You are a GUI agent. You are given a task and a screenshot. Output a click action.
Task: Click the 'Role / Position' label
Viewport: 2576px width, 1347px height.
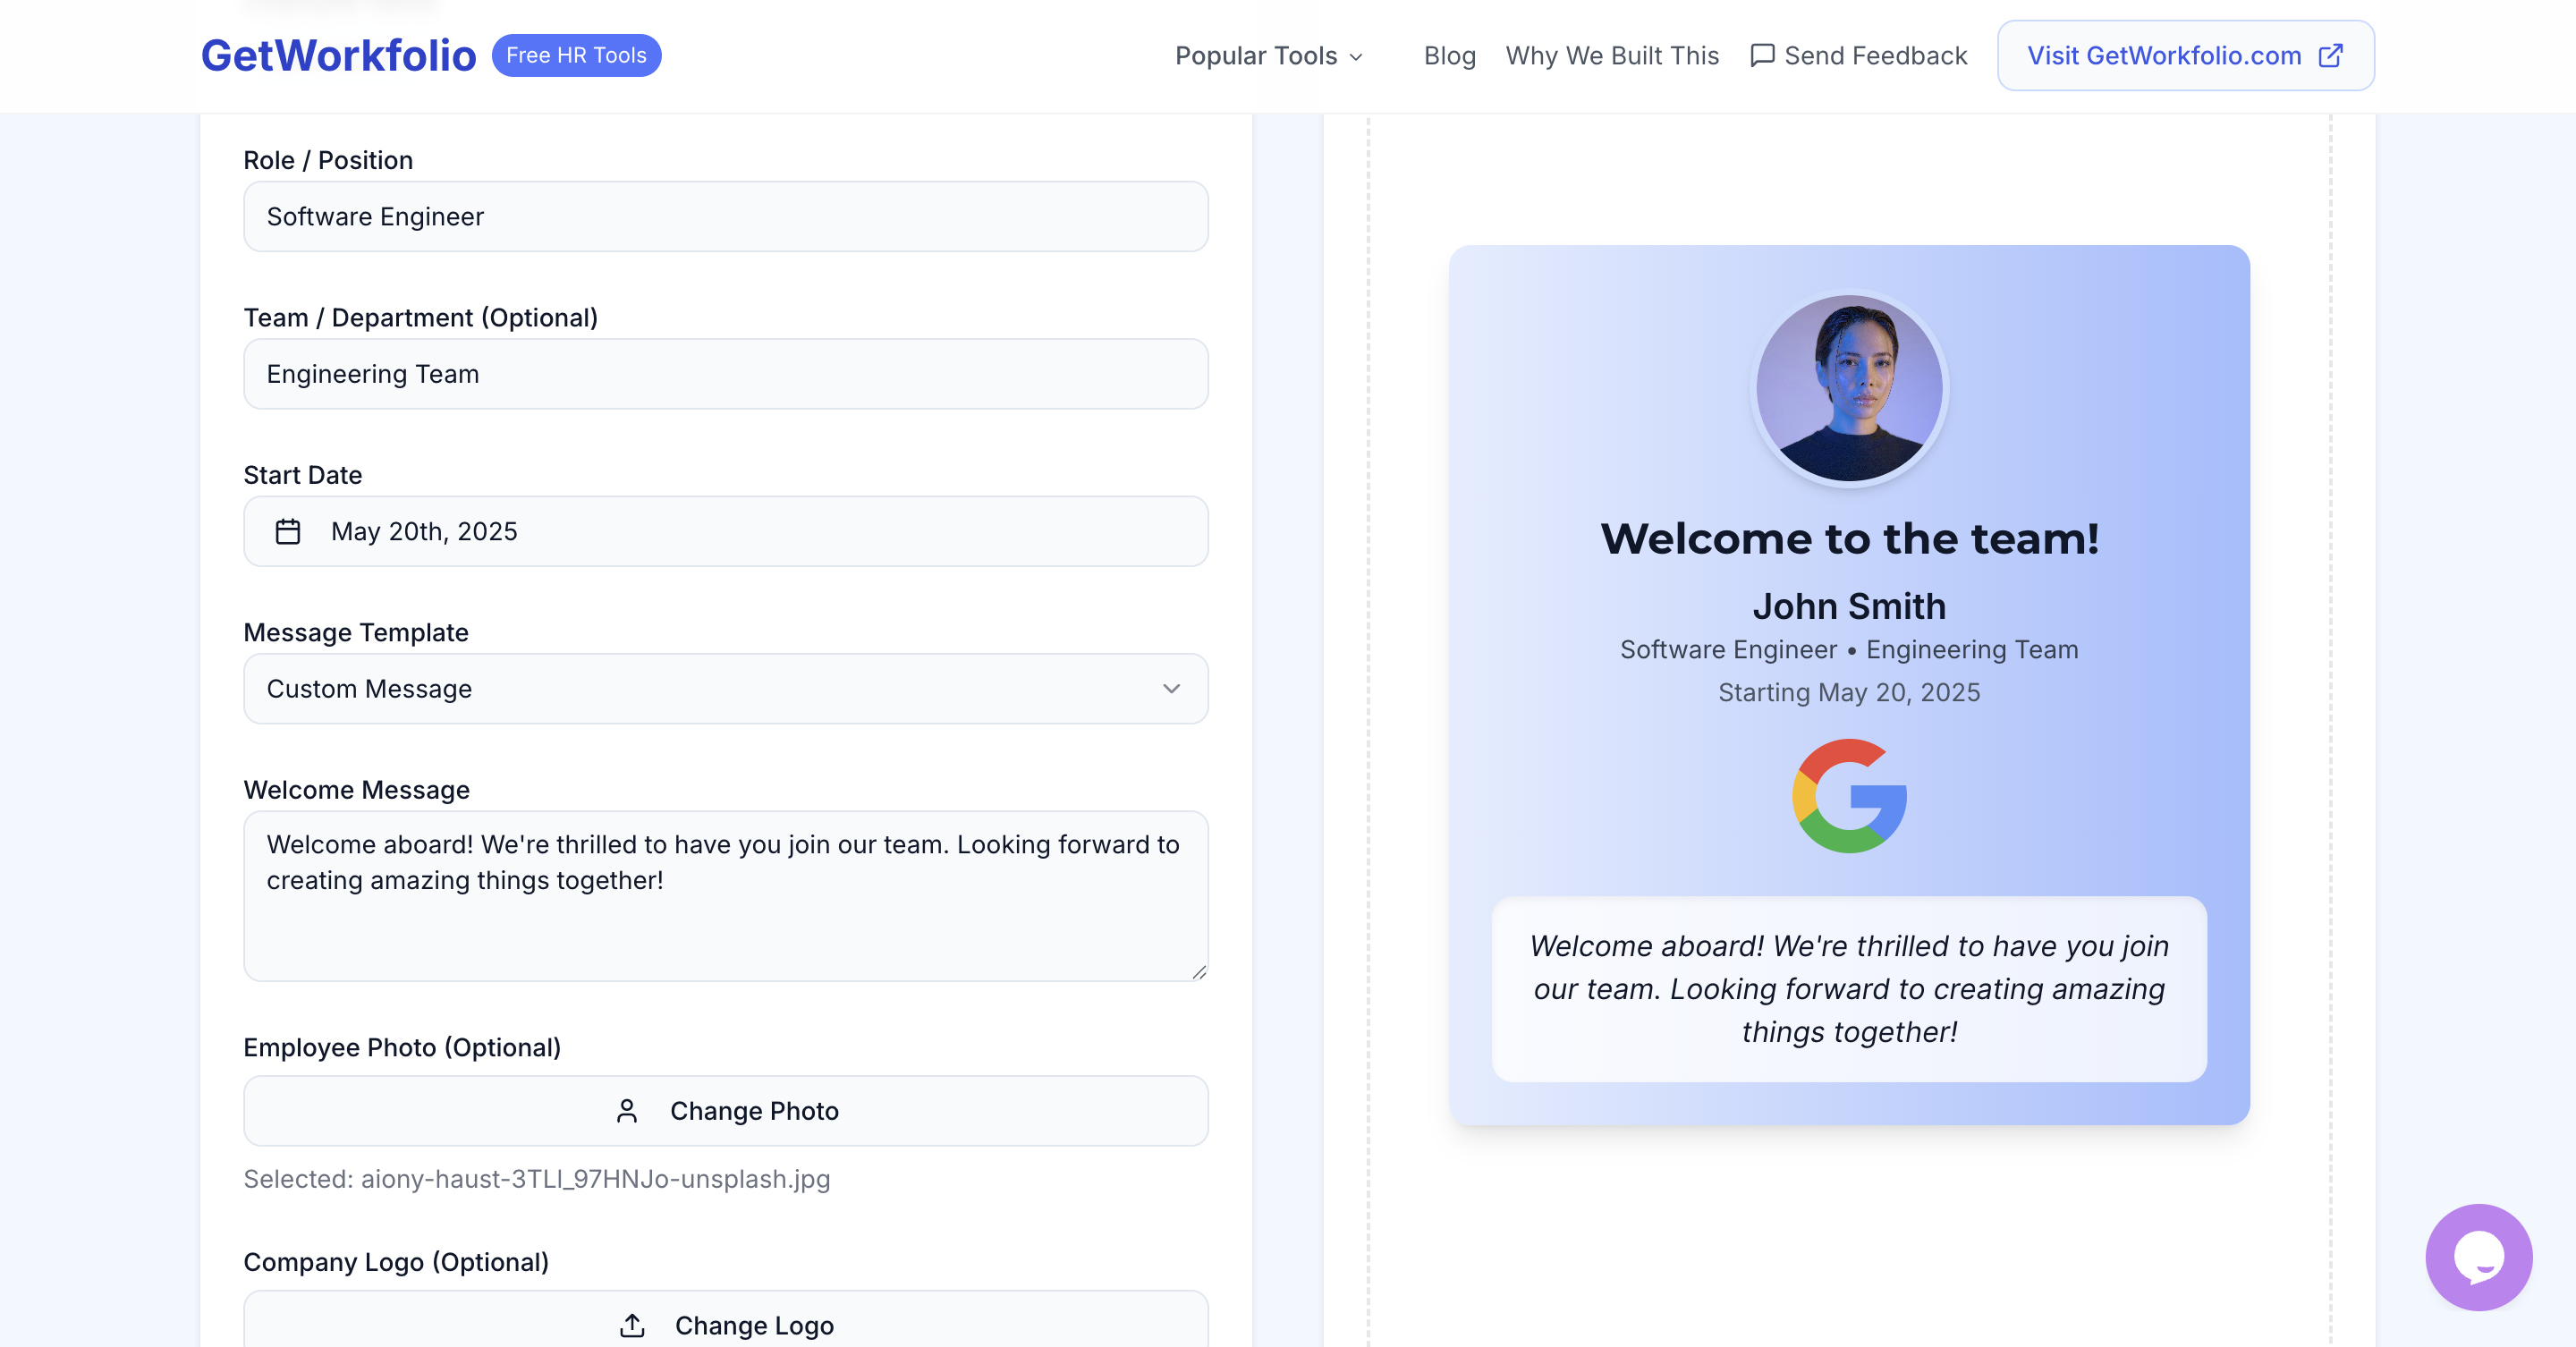(328, 160)
